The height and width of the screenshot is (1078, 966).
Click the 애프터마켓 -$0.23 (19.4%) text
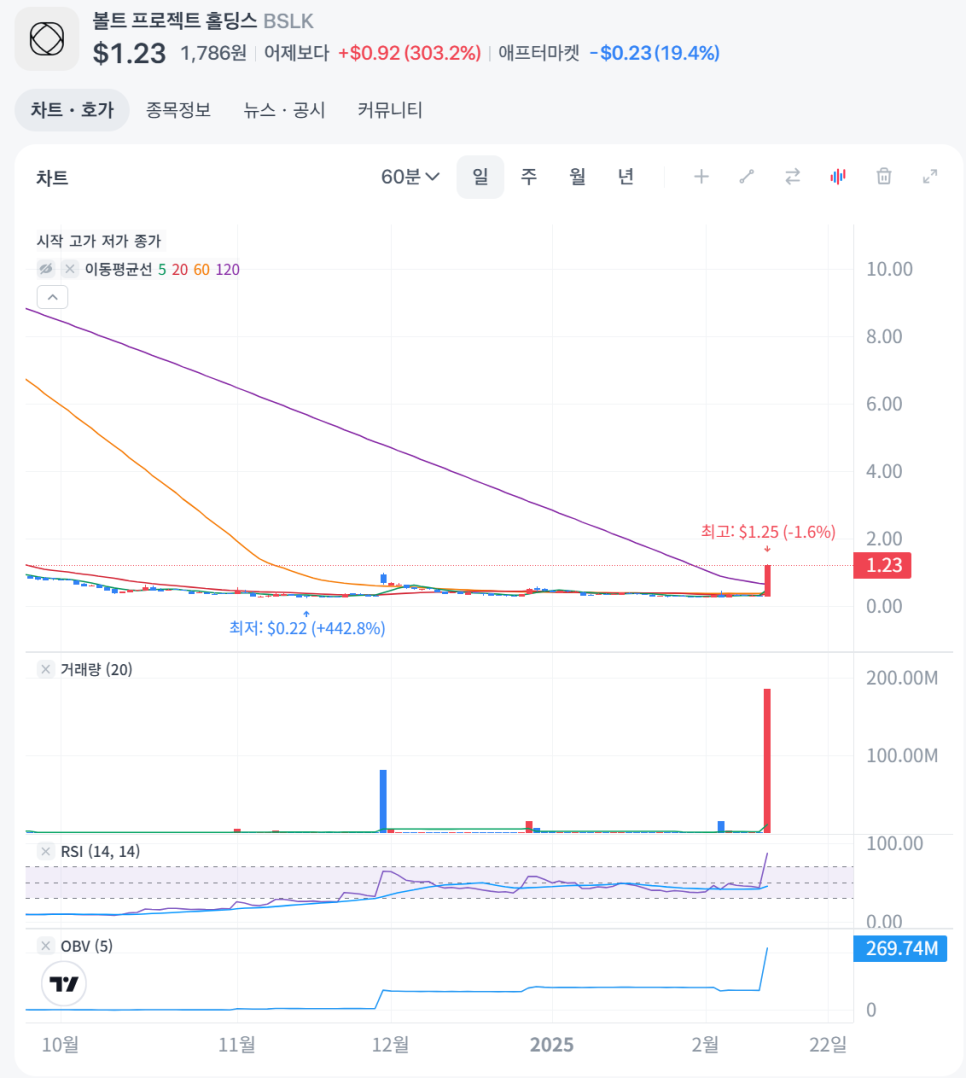[x=608, y=53]
